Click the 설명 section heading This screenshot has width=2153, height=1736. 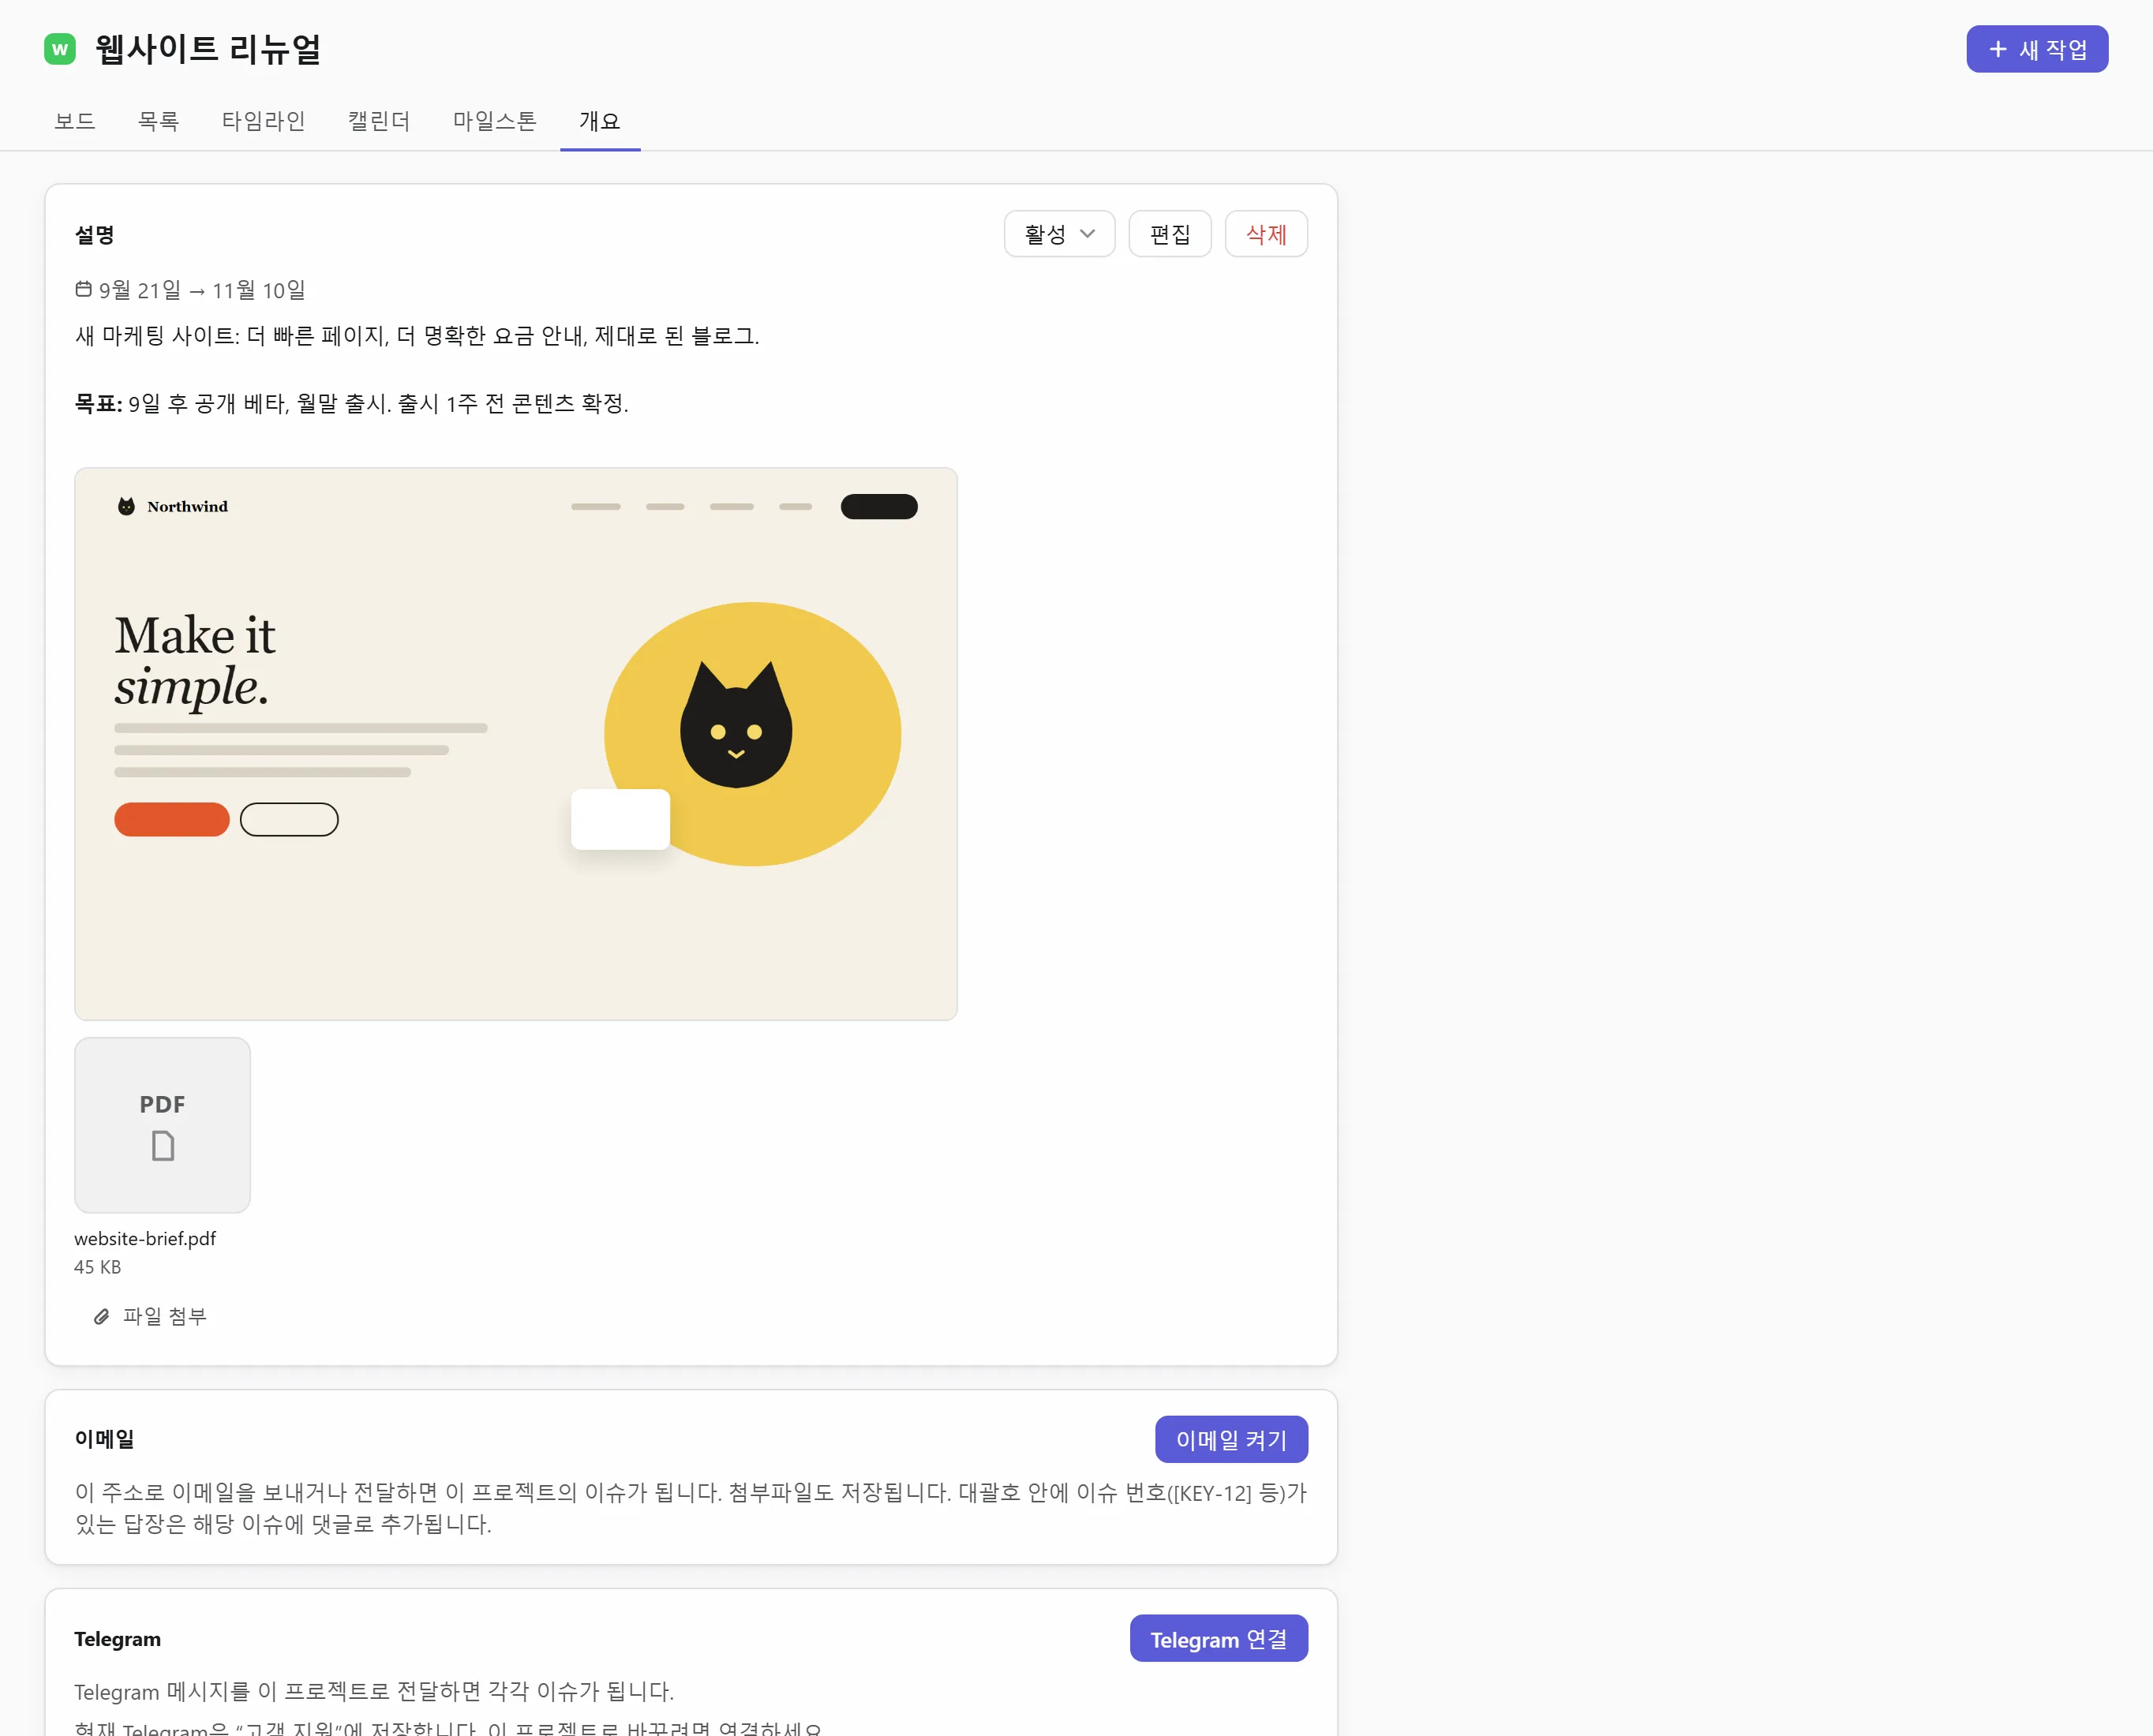(x=95, y=235)
